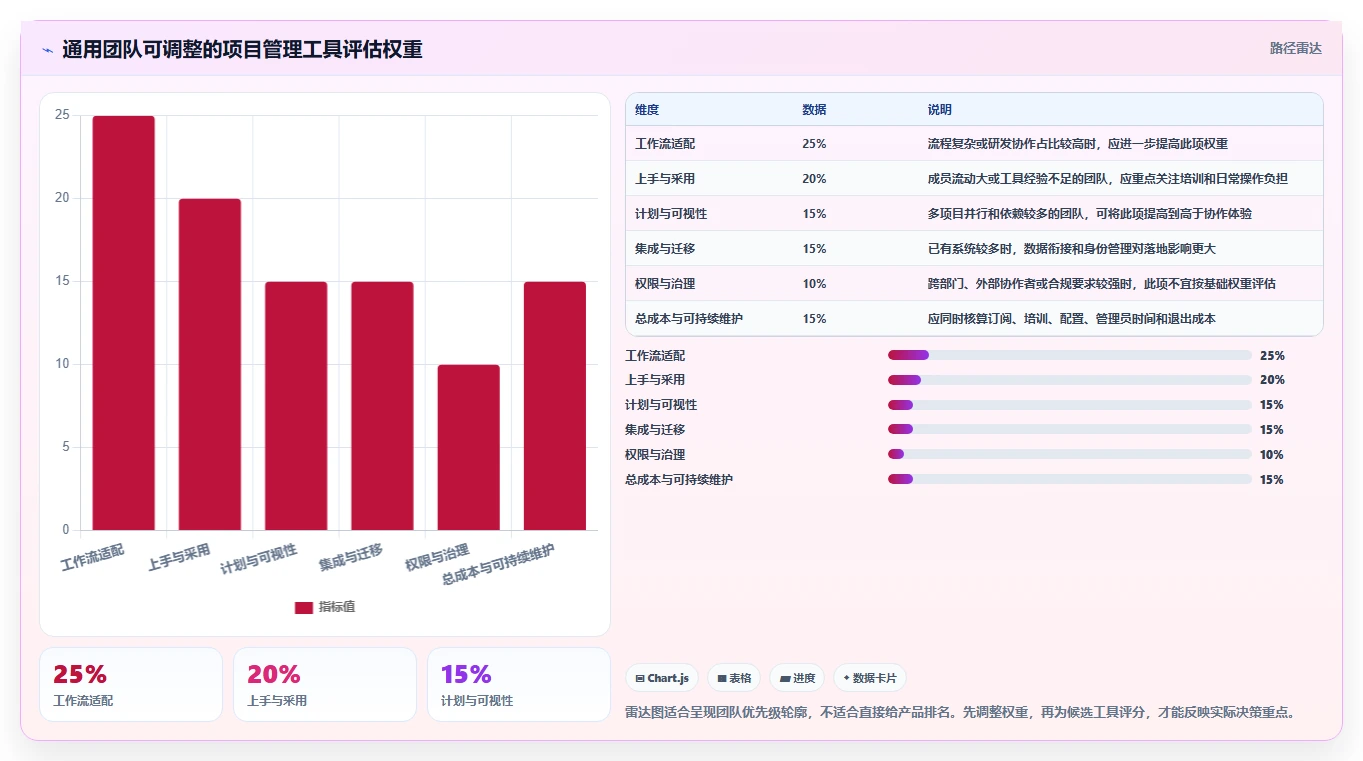This screenshot has height=761, width=1363.
Task: Select the 总成本与可持续维护 bar in the chart
Action: pyautogui.click(x=555, y=406)
